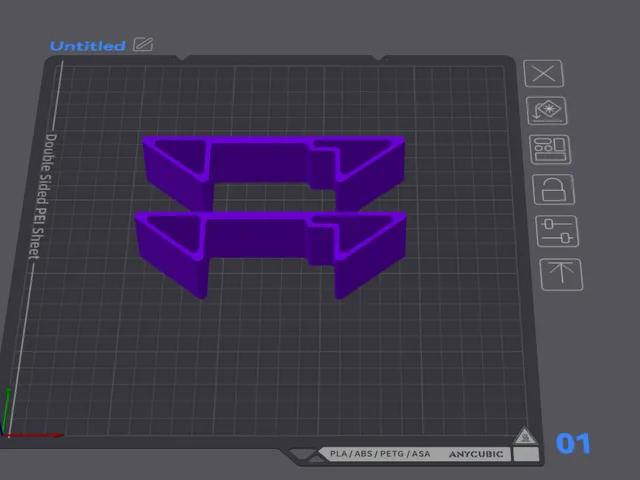
Task: Click the move plate to front arrow icon
Action: point(561,274)
